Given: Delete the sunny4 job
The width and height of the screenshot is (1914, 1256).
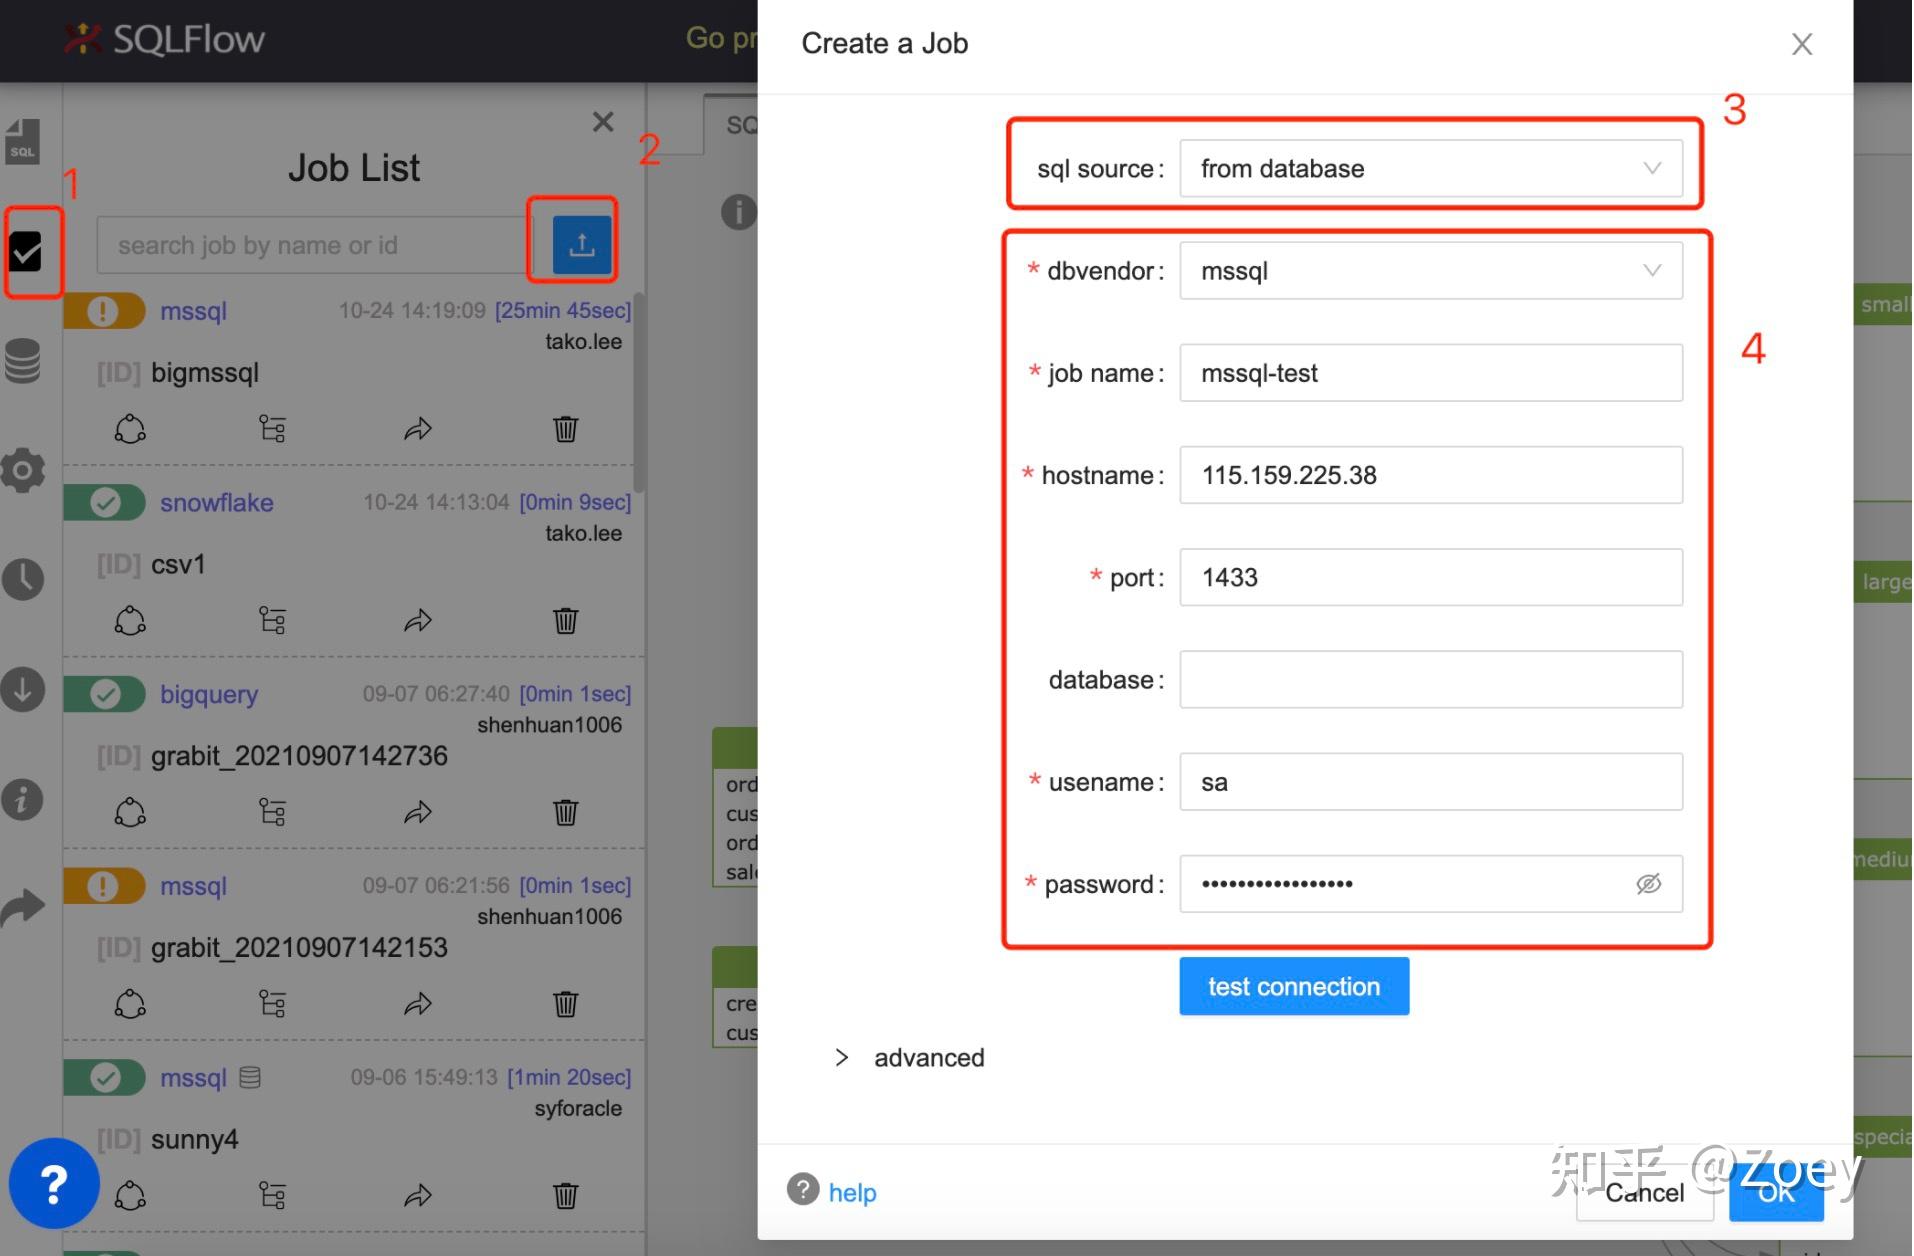Looking at the screenshot, I should point(566,1195).
